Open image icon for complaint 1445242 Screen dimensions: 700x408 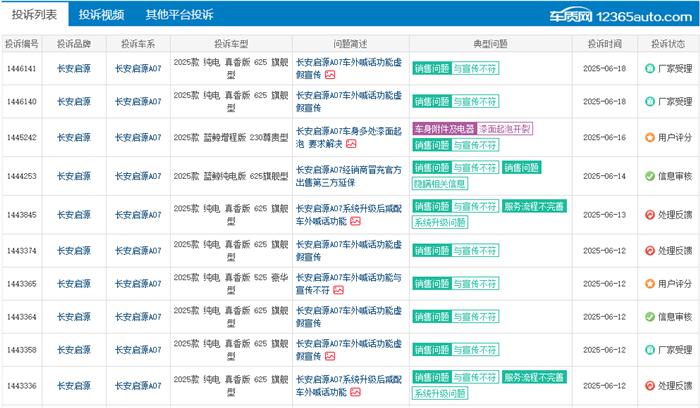(x=351, y=144)
